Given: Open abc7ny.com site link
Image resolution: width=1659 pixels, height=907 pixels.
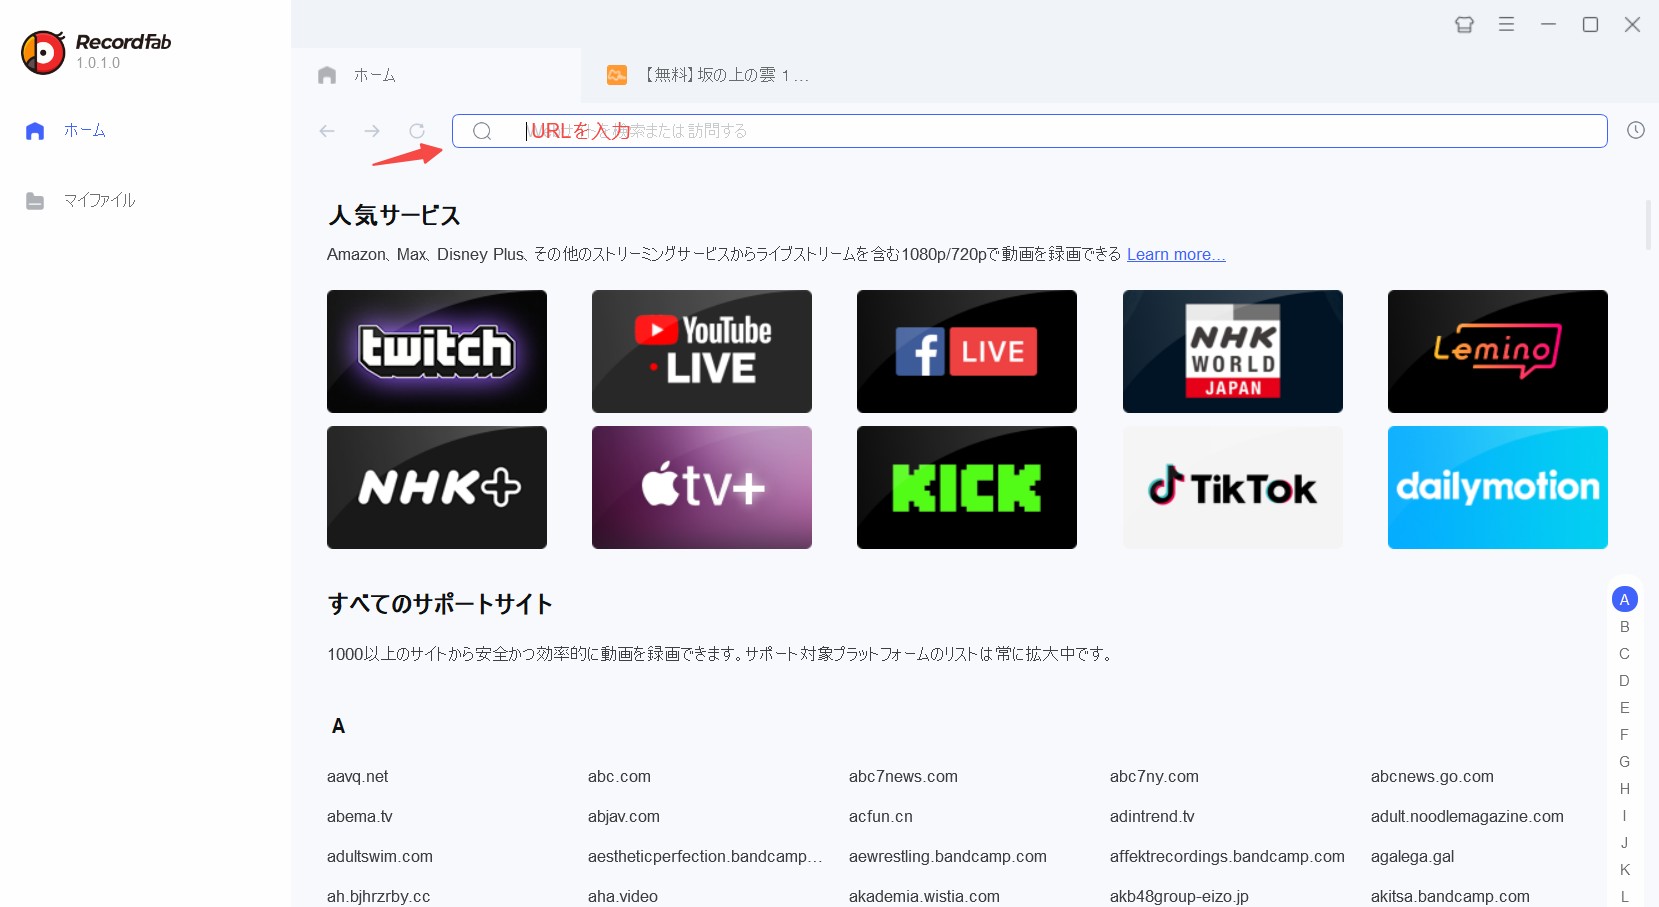Looking at the screenshot, I should coord(1154,776).
